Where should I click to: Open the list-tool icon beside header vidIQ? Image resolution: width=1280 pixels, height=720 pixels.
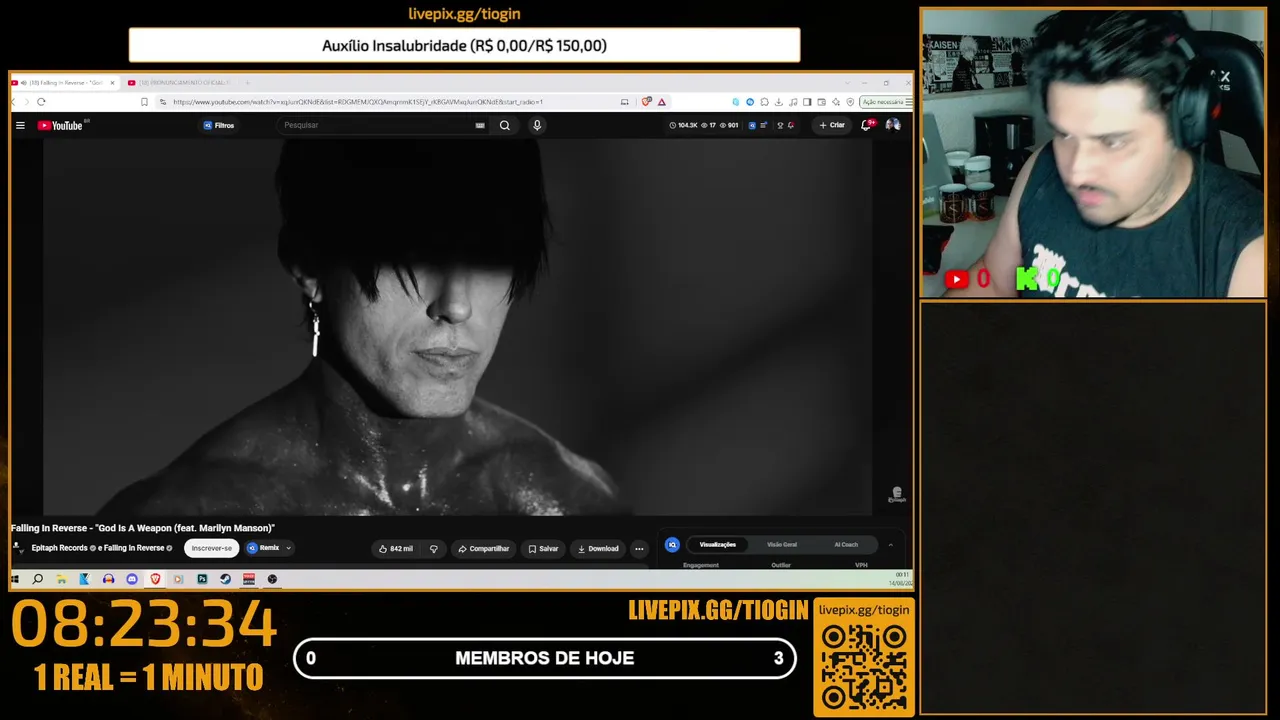764,125
